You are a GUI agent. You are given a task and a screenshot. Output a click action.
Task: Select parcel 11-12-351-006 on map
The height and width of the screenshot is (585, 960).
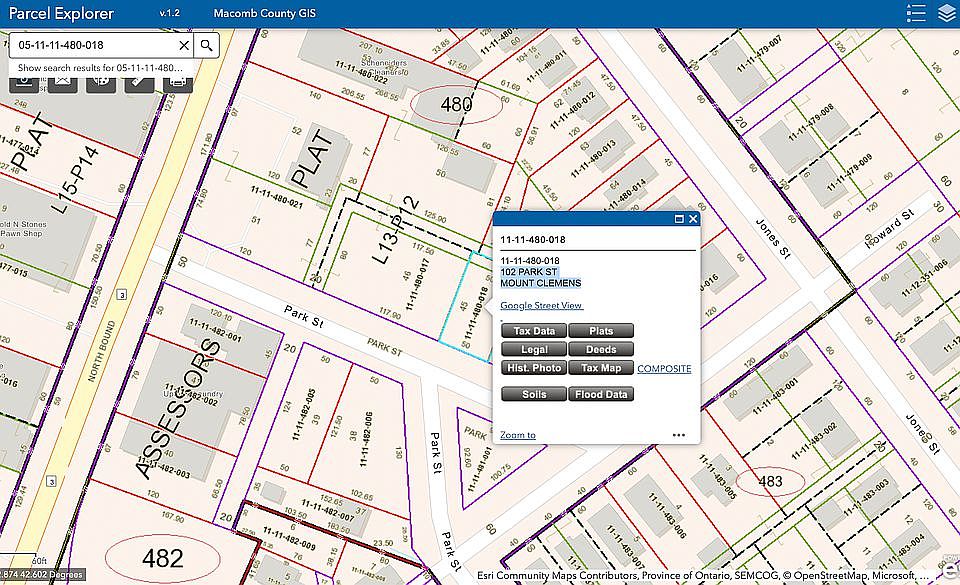pyautogui.click(x=924, y=278)
